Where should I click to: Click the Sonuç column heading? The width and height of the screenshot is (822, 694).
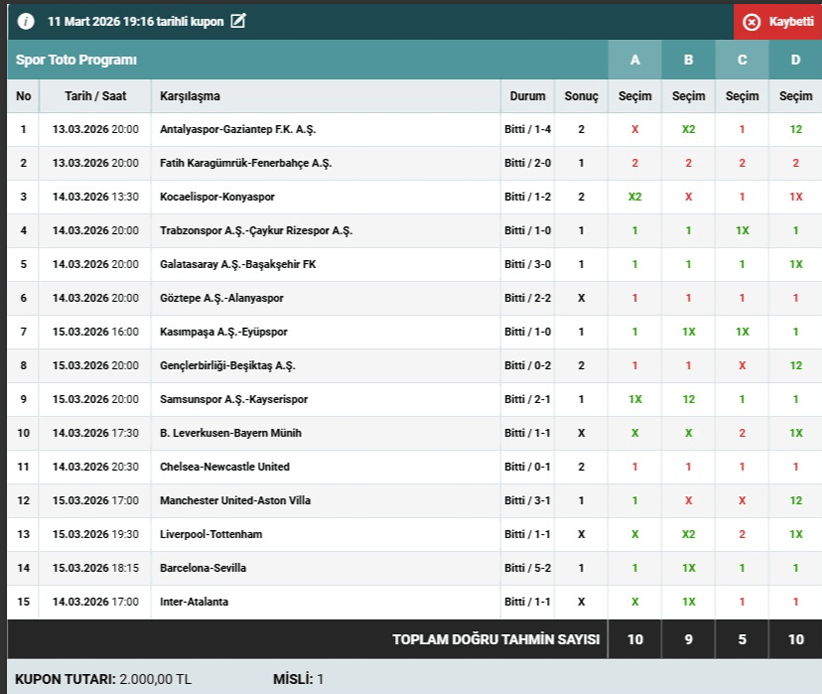click(581, 96)
